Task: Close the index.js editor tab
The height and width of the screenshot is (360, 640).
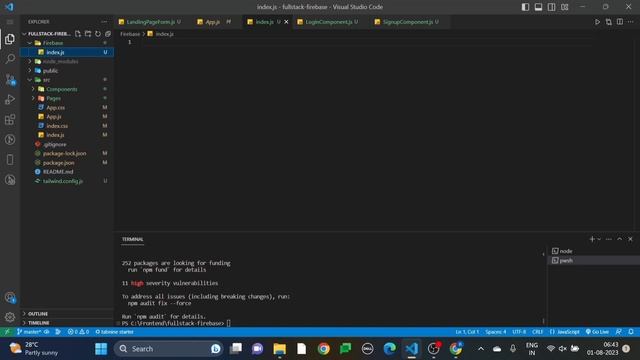Action: [286, 22]
